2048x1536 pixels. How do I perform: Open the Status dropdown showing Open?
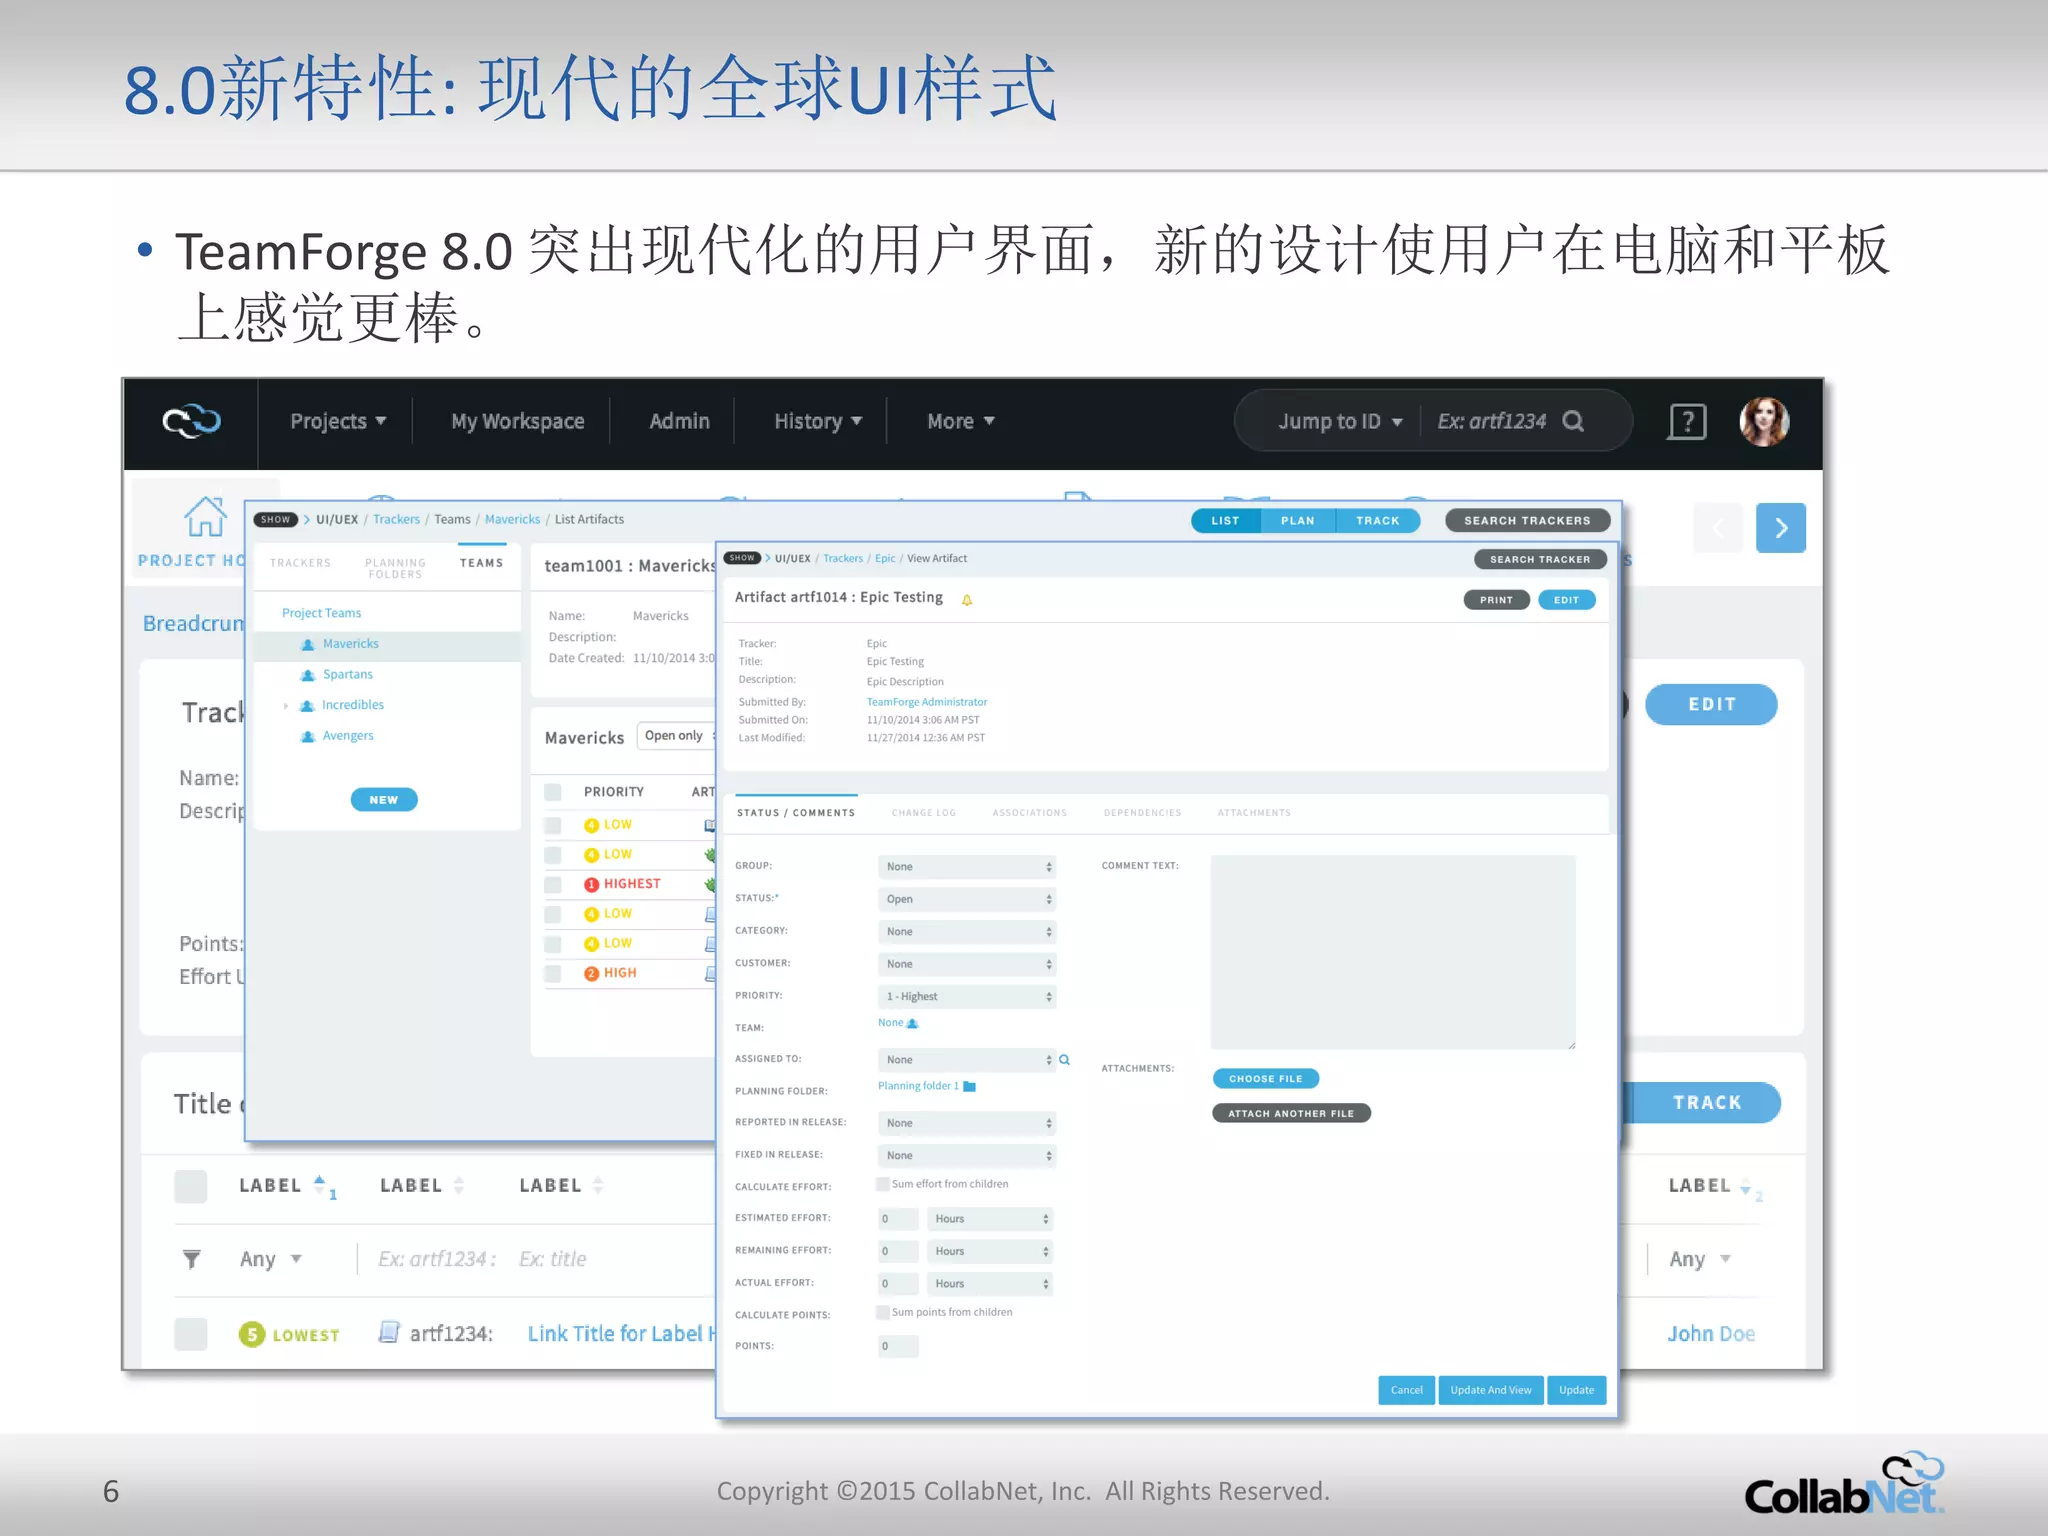coord(967,899)
